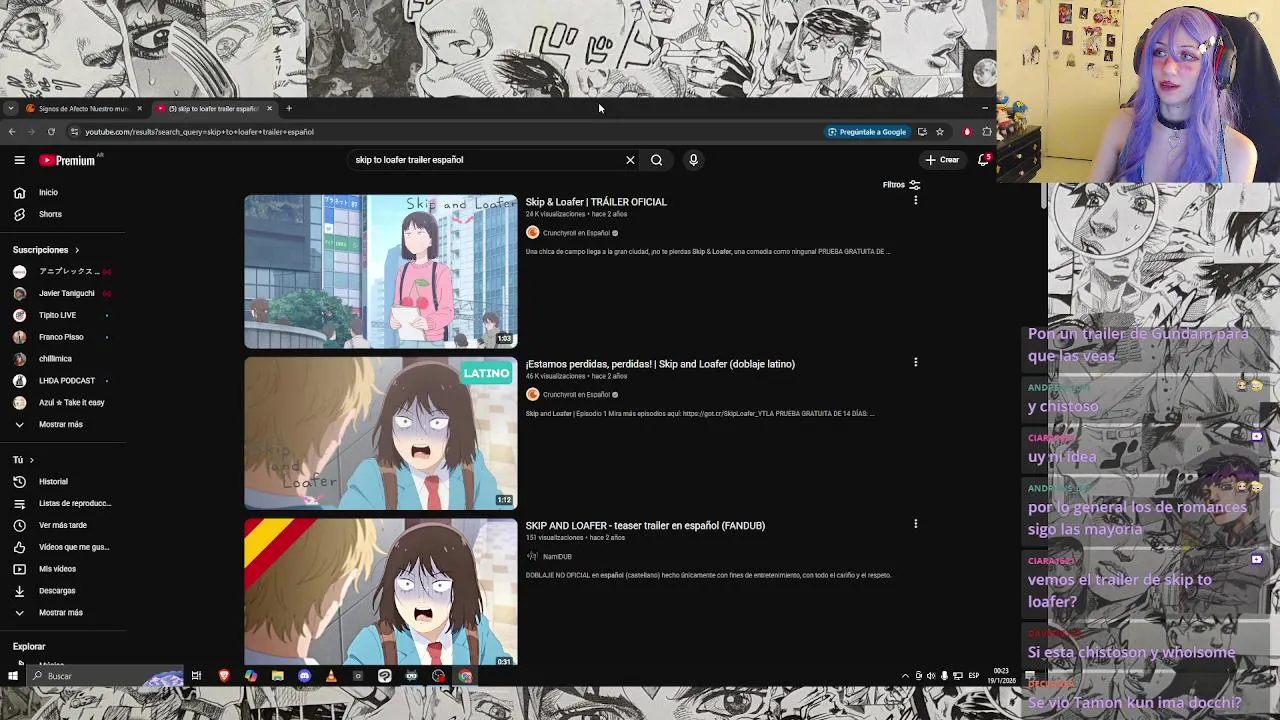1280x720 pixels.
Task: Open SKIP AND LOAFER teaser trailer title
Action: [x=645, y=525]
